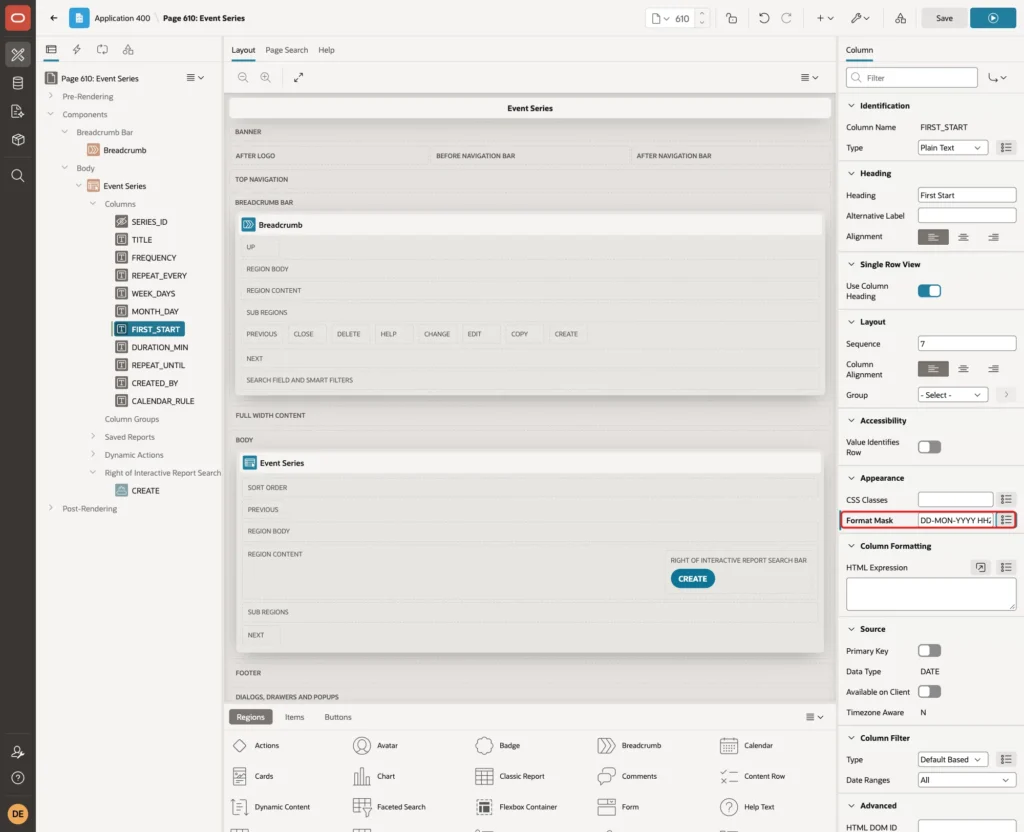
Task: Set heading alignment to right
Action: point(993,237)
